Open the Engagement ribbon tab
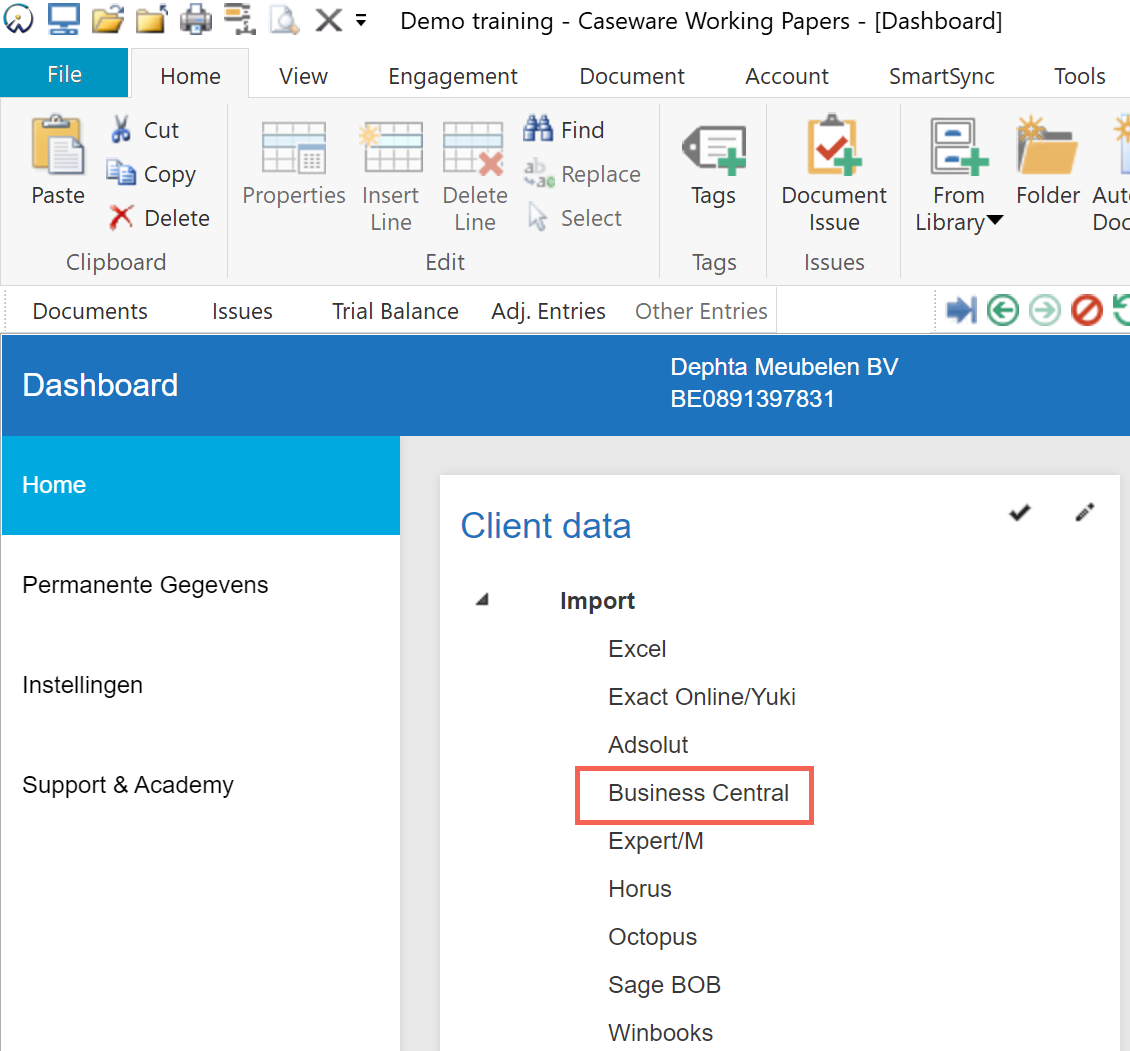Image resolution: width=1130 pixels, height=1051 pixels. pyautogui.click(x=453, y=76)
